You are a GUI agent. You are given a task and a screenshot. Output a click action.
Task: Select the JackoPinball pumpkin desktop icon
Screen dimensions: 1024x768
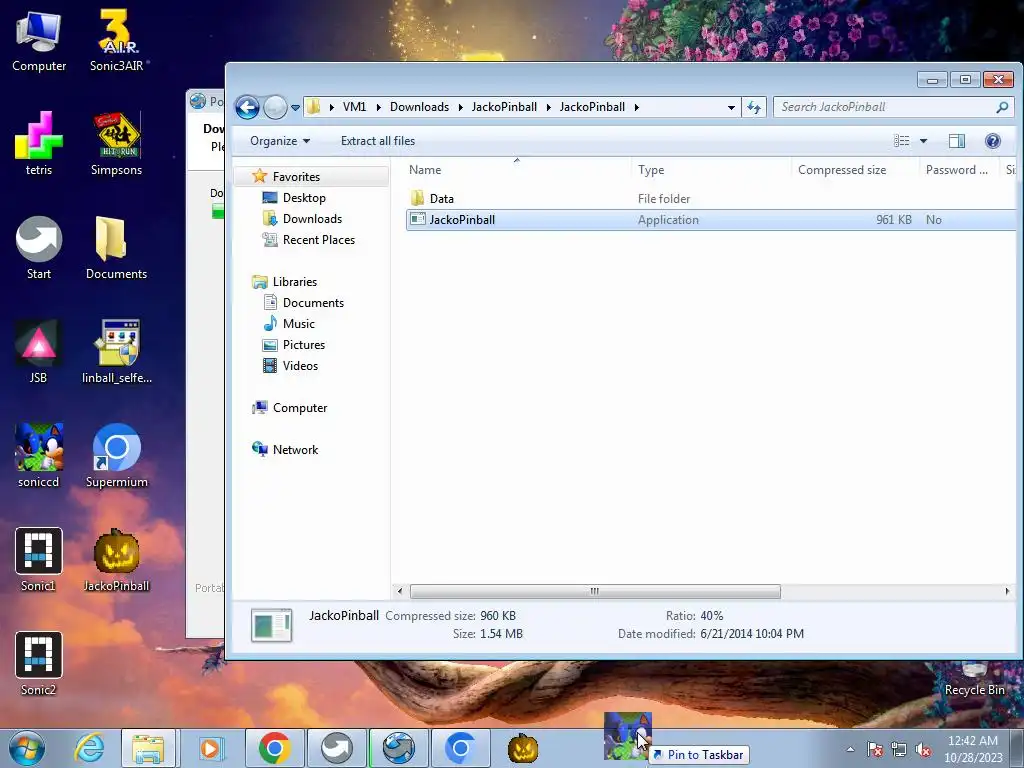pyautogui.click(x=117, y=560)
